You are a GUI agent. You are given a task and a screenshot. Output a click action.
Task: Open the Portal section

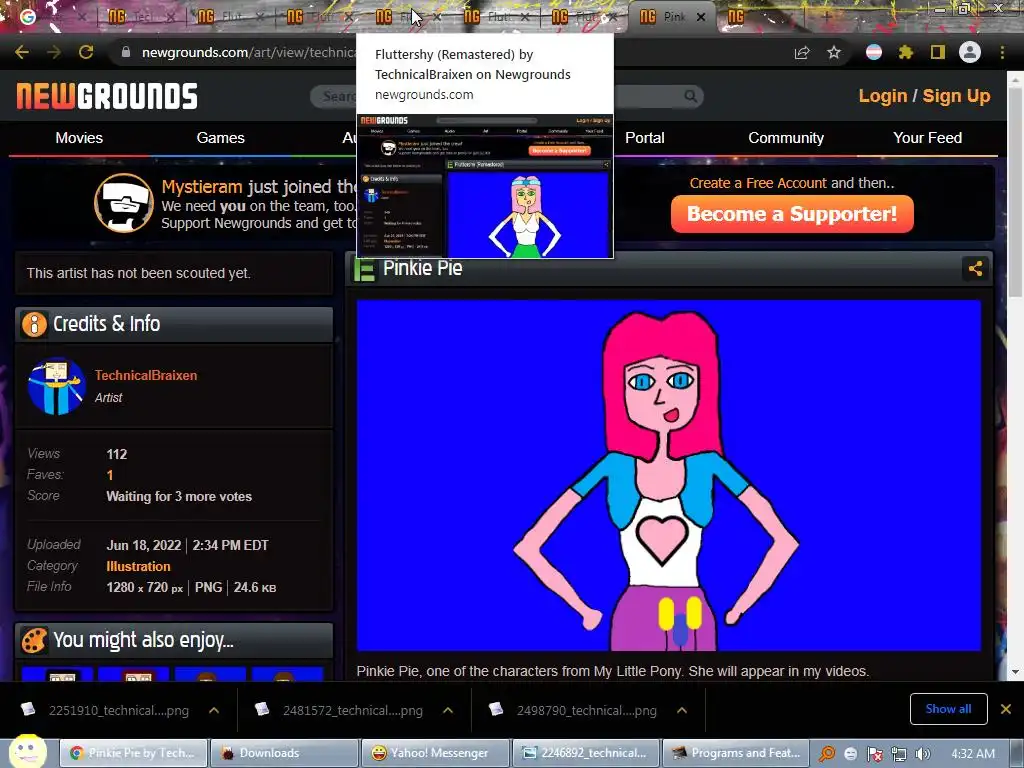click(645, 138)
